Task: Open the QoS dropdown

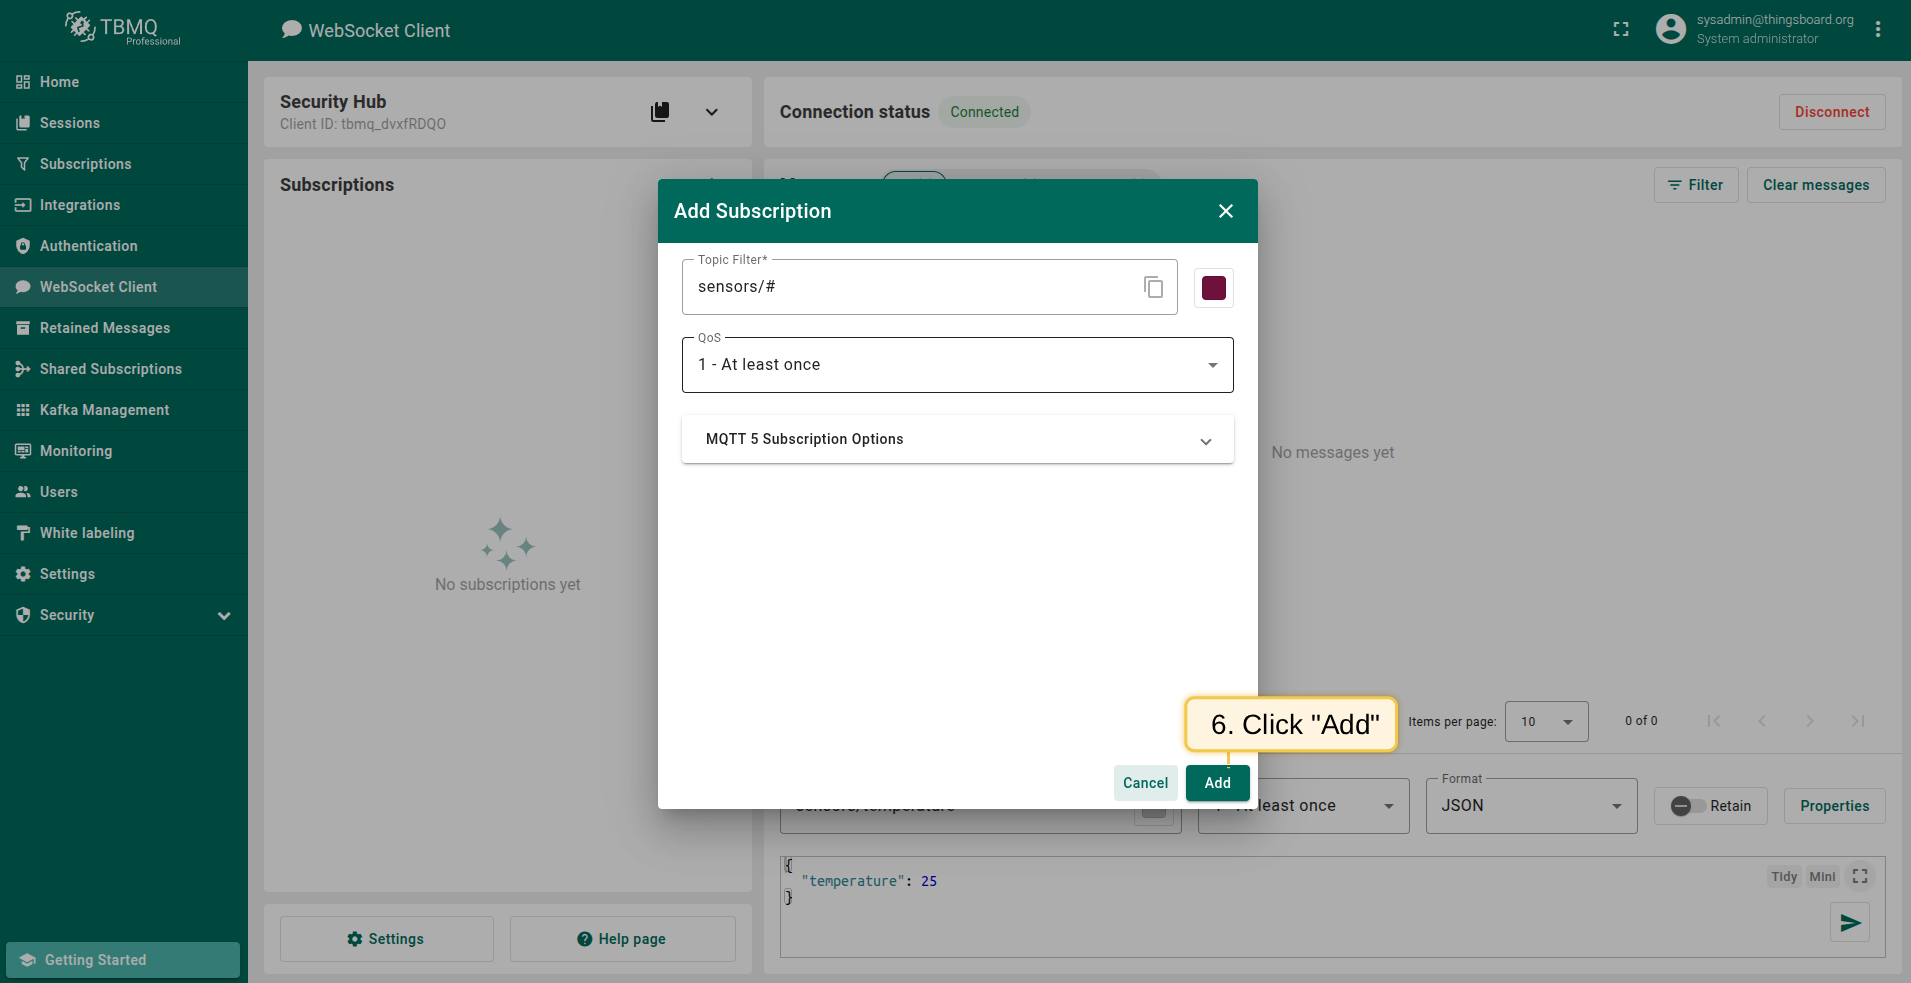Action: click(957, 365)
